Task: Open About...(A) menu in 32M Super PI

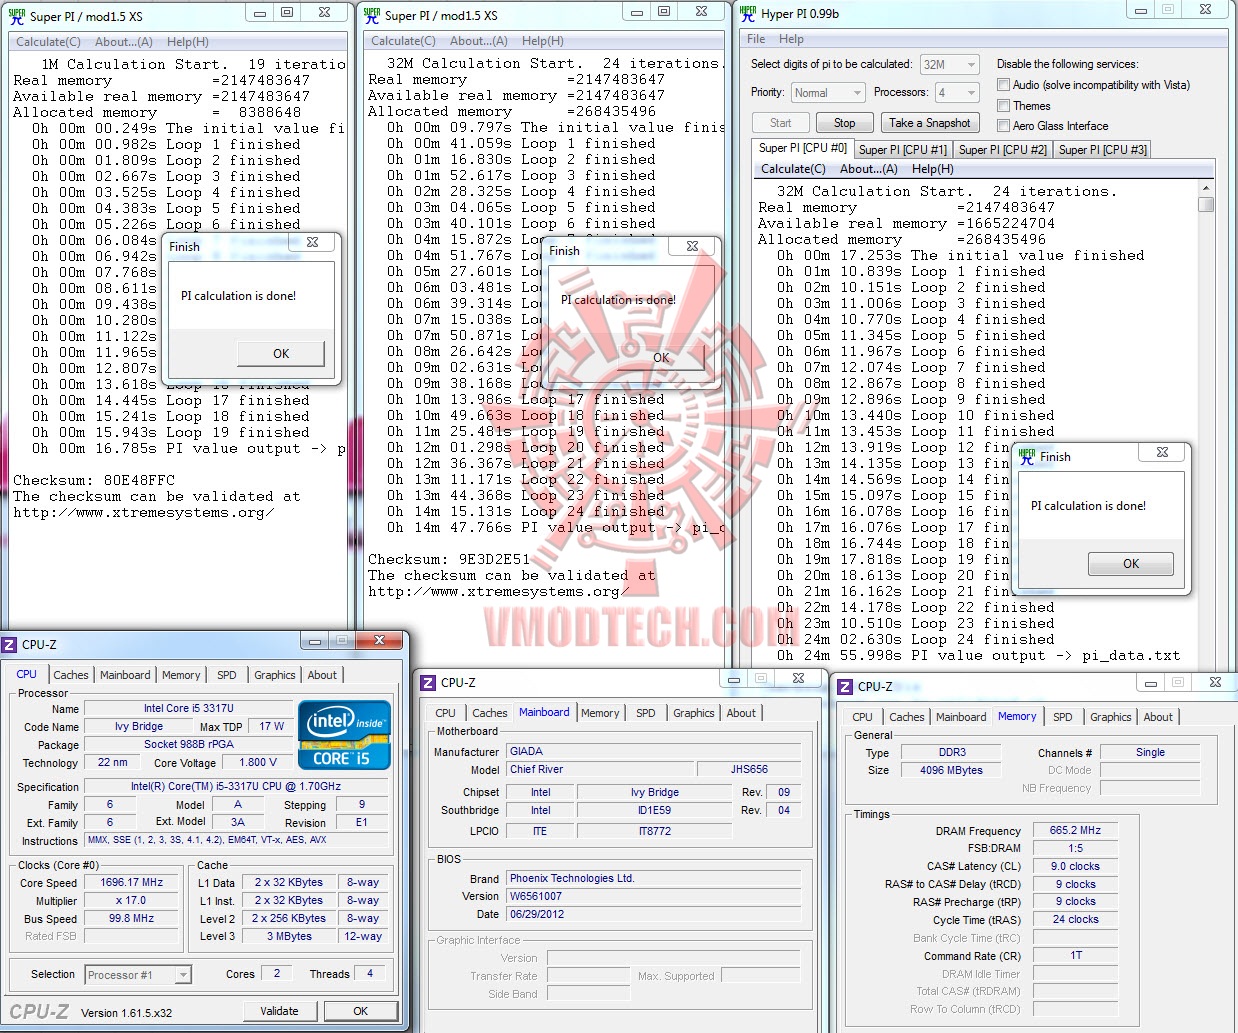Action: click(x=479, y=41)
